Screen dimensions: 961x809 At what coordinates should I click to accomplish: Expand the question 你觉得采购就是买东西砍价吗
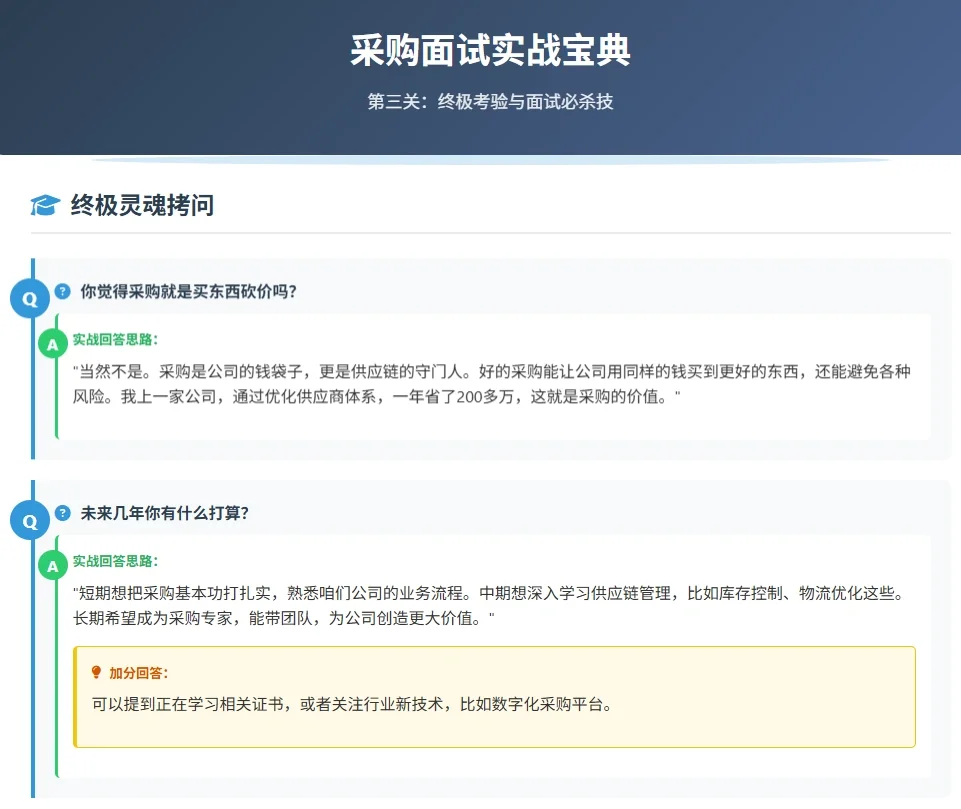click(195, 291)
